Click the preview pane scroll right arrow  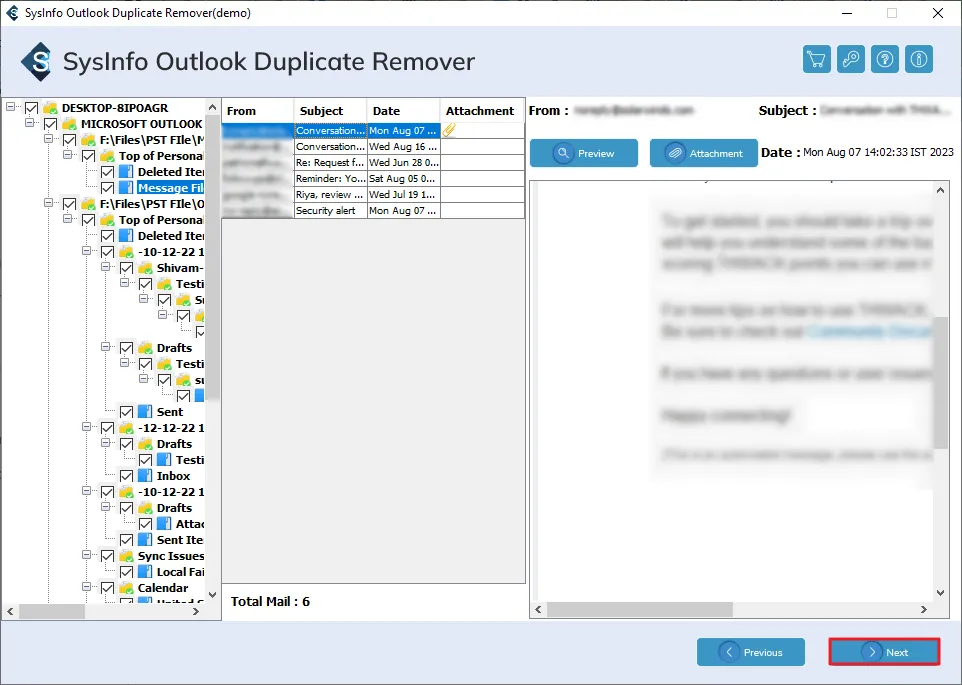(923, 609)
